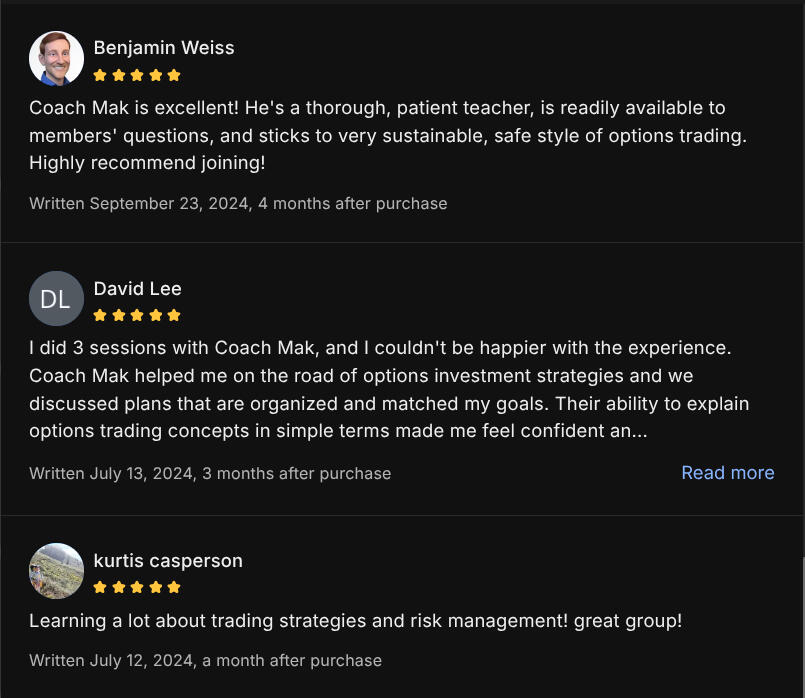Click David Lee's truncated review text
Screen dimensions: 805x698
[380, 390]
